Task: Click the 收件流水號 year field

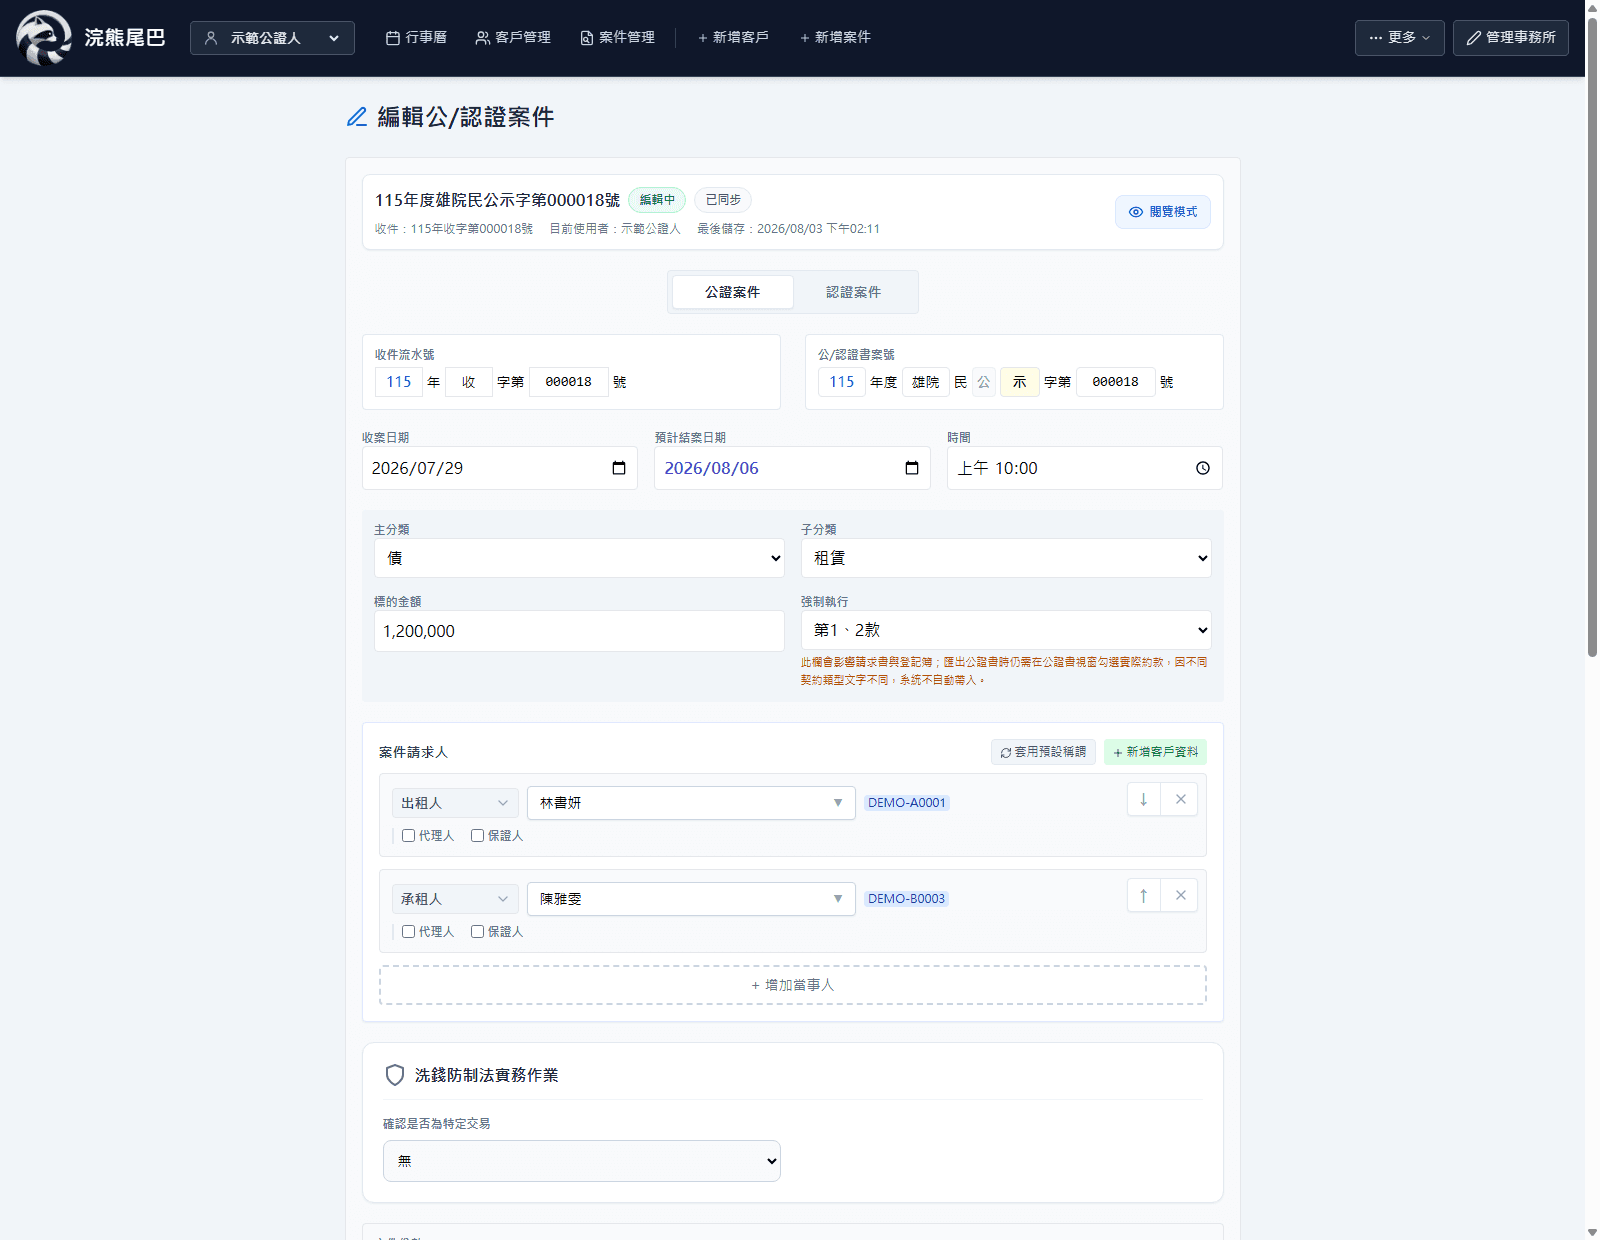Action: coord(399,382)
